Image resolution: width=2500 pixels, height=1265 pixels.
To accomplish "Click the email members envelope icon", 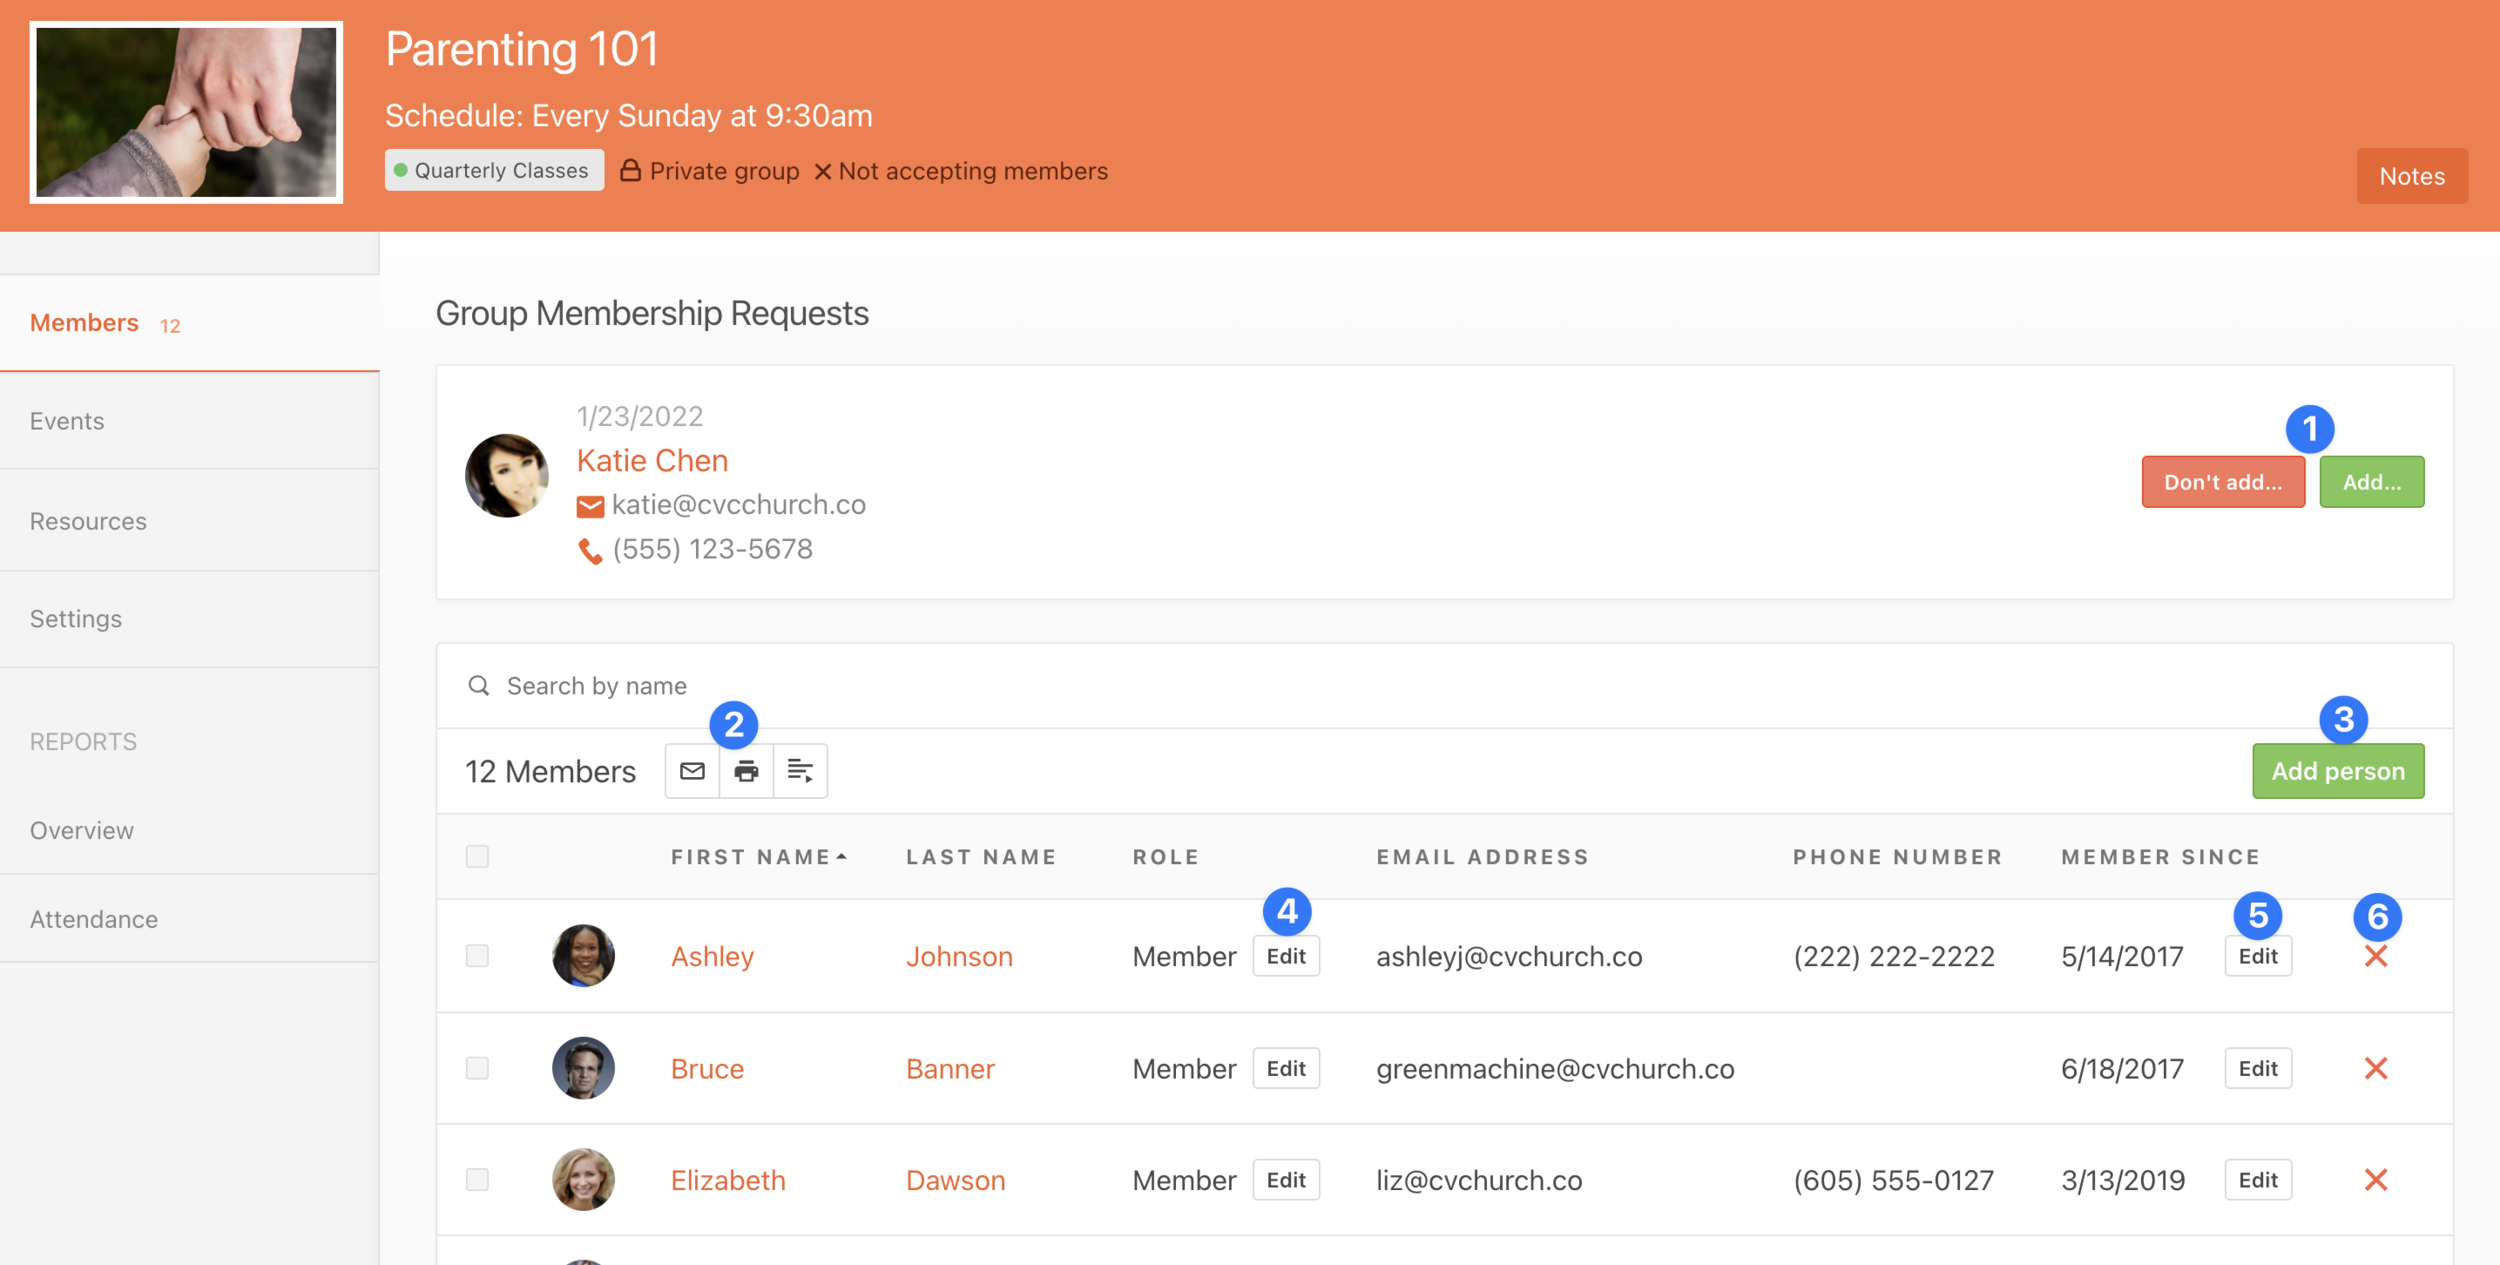I will click(x=692, y=771).
